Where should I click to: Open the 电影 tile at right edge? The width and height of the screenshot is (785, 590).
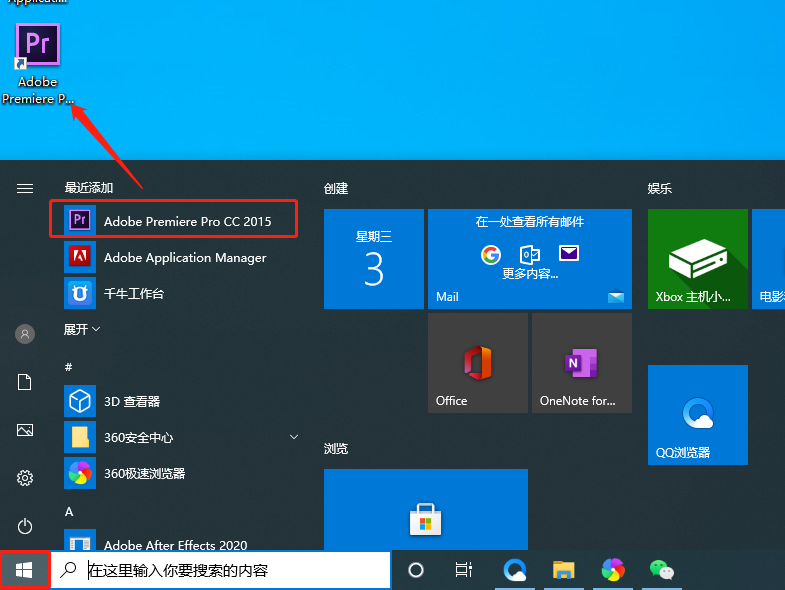tap(768, 259)
